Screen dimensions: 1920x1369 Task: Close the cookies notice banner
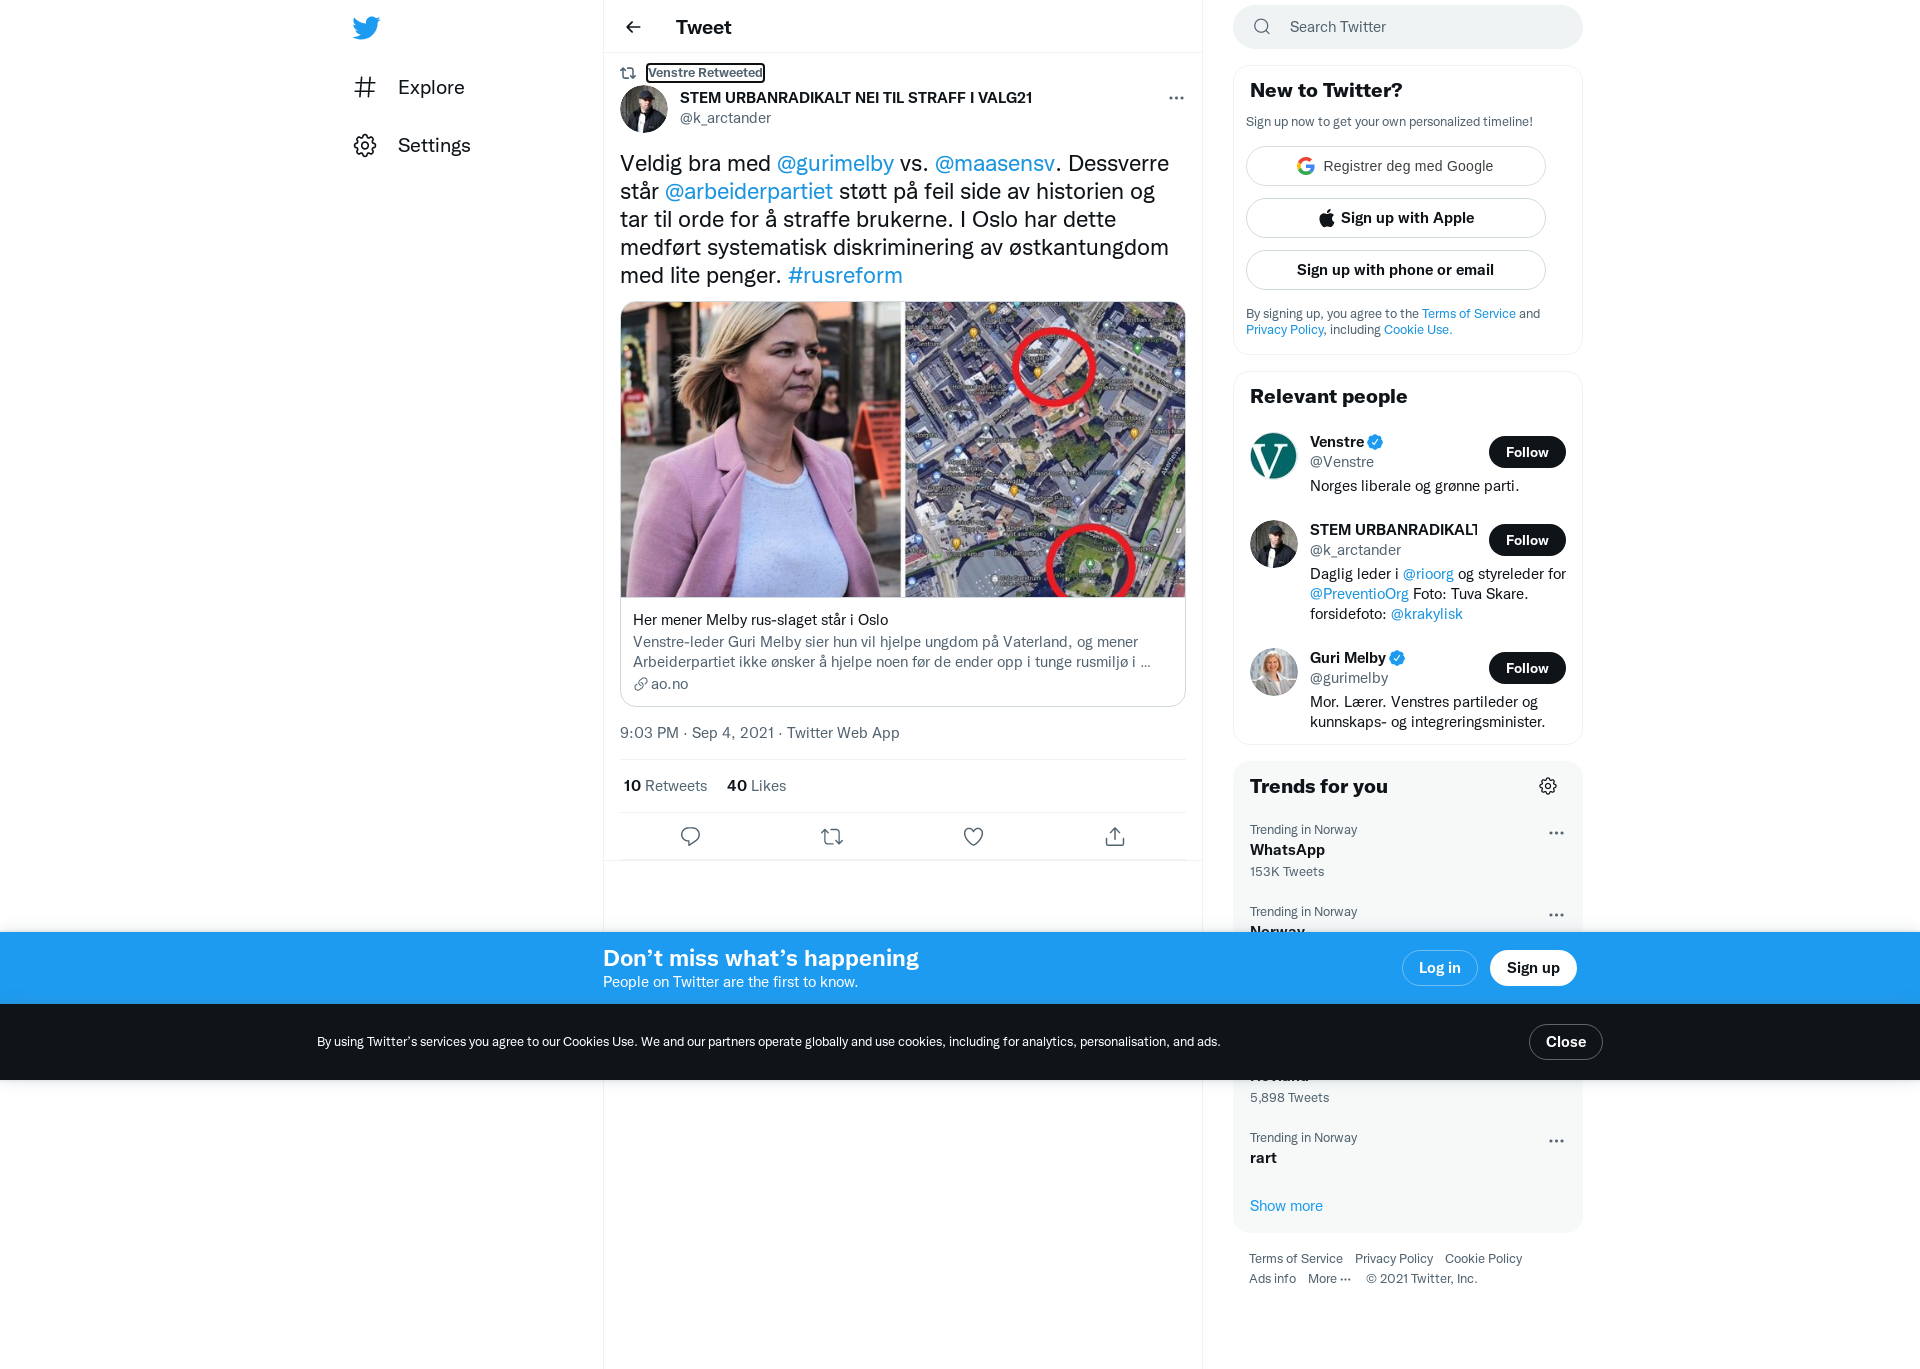pos(1565,1042)
